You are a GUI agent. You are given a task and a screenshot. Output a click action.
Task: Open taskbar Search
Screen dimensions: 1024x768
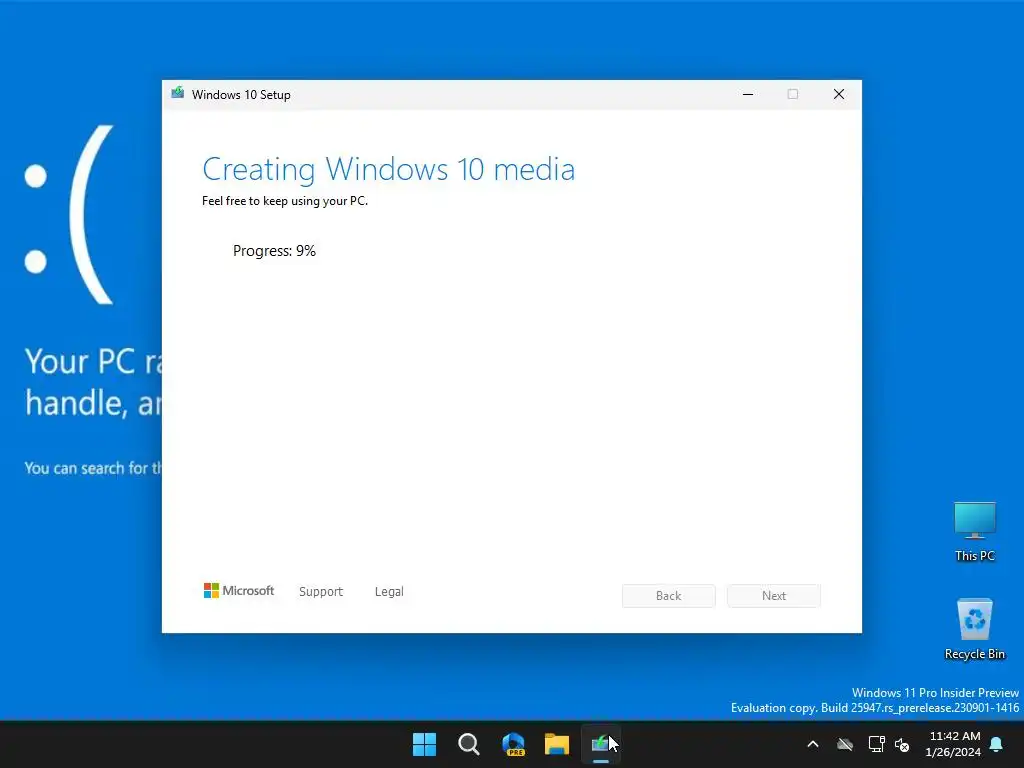coord(469,744)
